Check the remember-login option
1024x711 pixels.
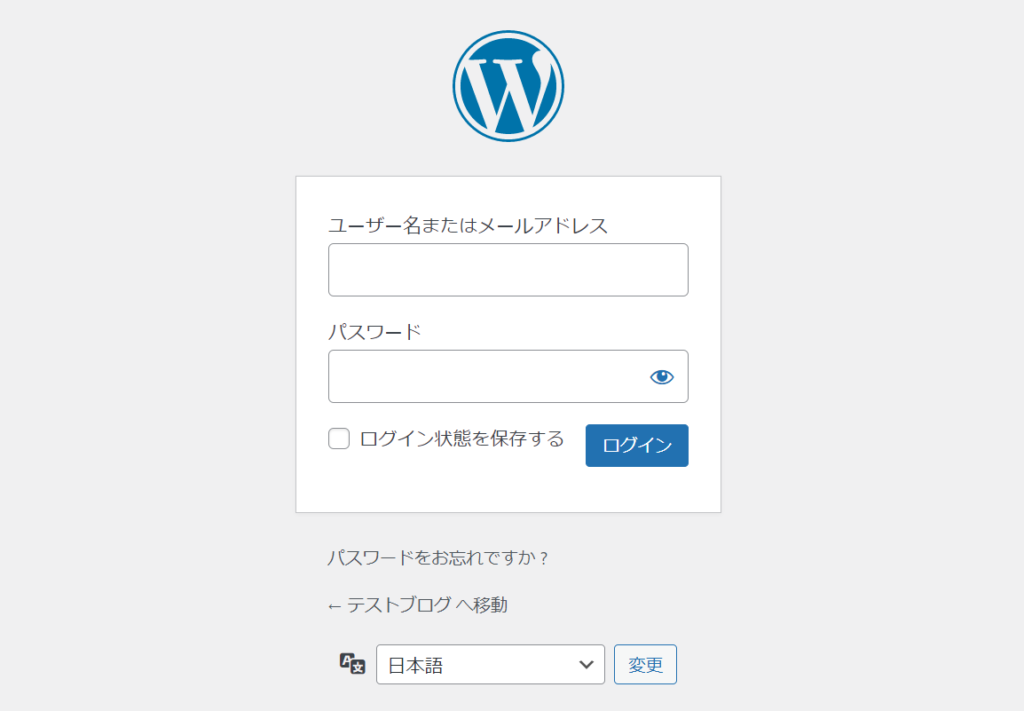pos(338,438)
